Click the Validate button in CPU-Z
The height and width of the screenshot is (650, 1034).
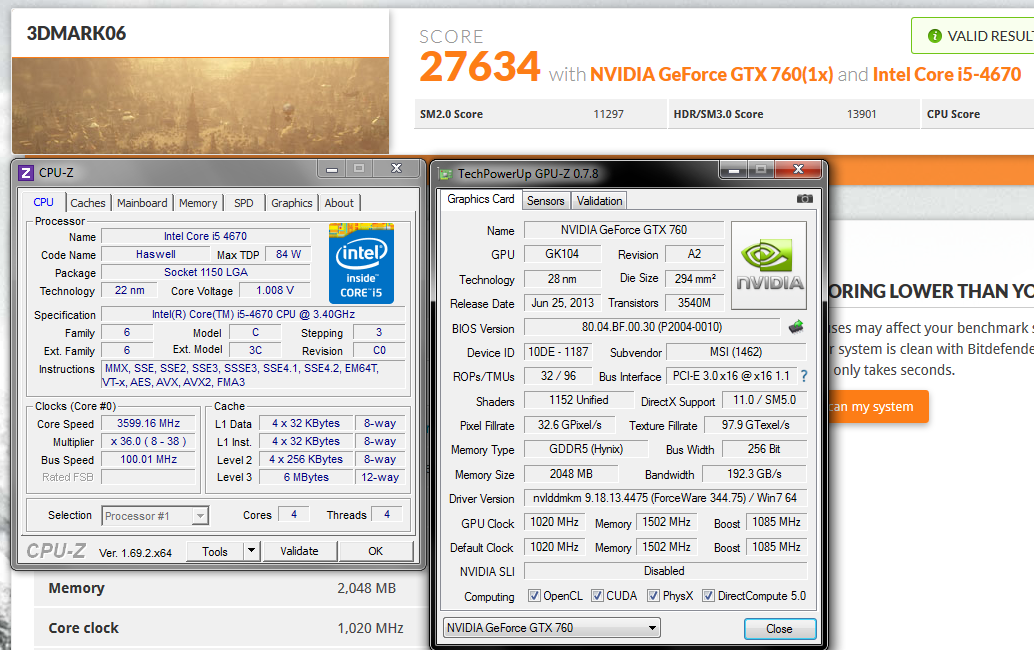pyautogui.click(x=299, y=551)
